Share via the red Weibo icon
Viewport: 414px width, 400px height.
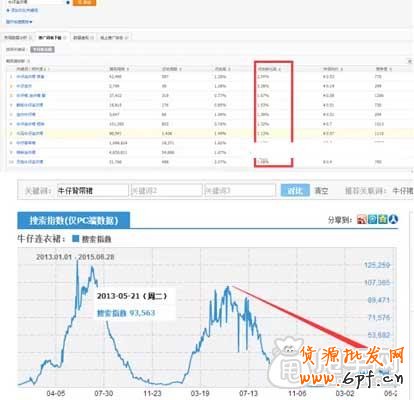362,219
